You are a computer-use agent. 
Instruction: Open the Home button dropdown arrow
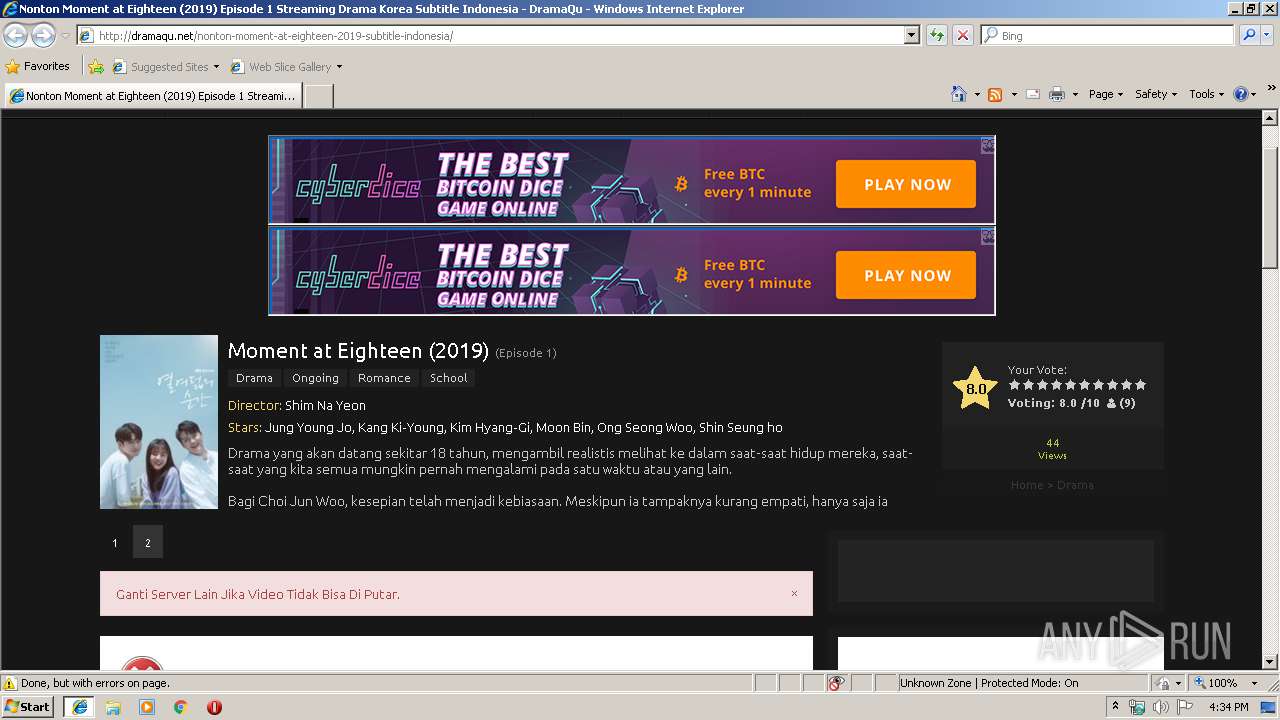coord(977,94)
